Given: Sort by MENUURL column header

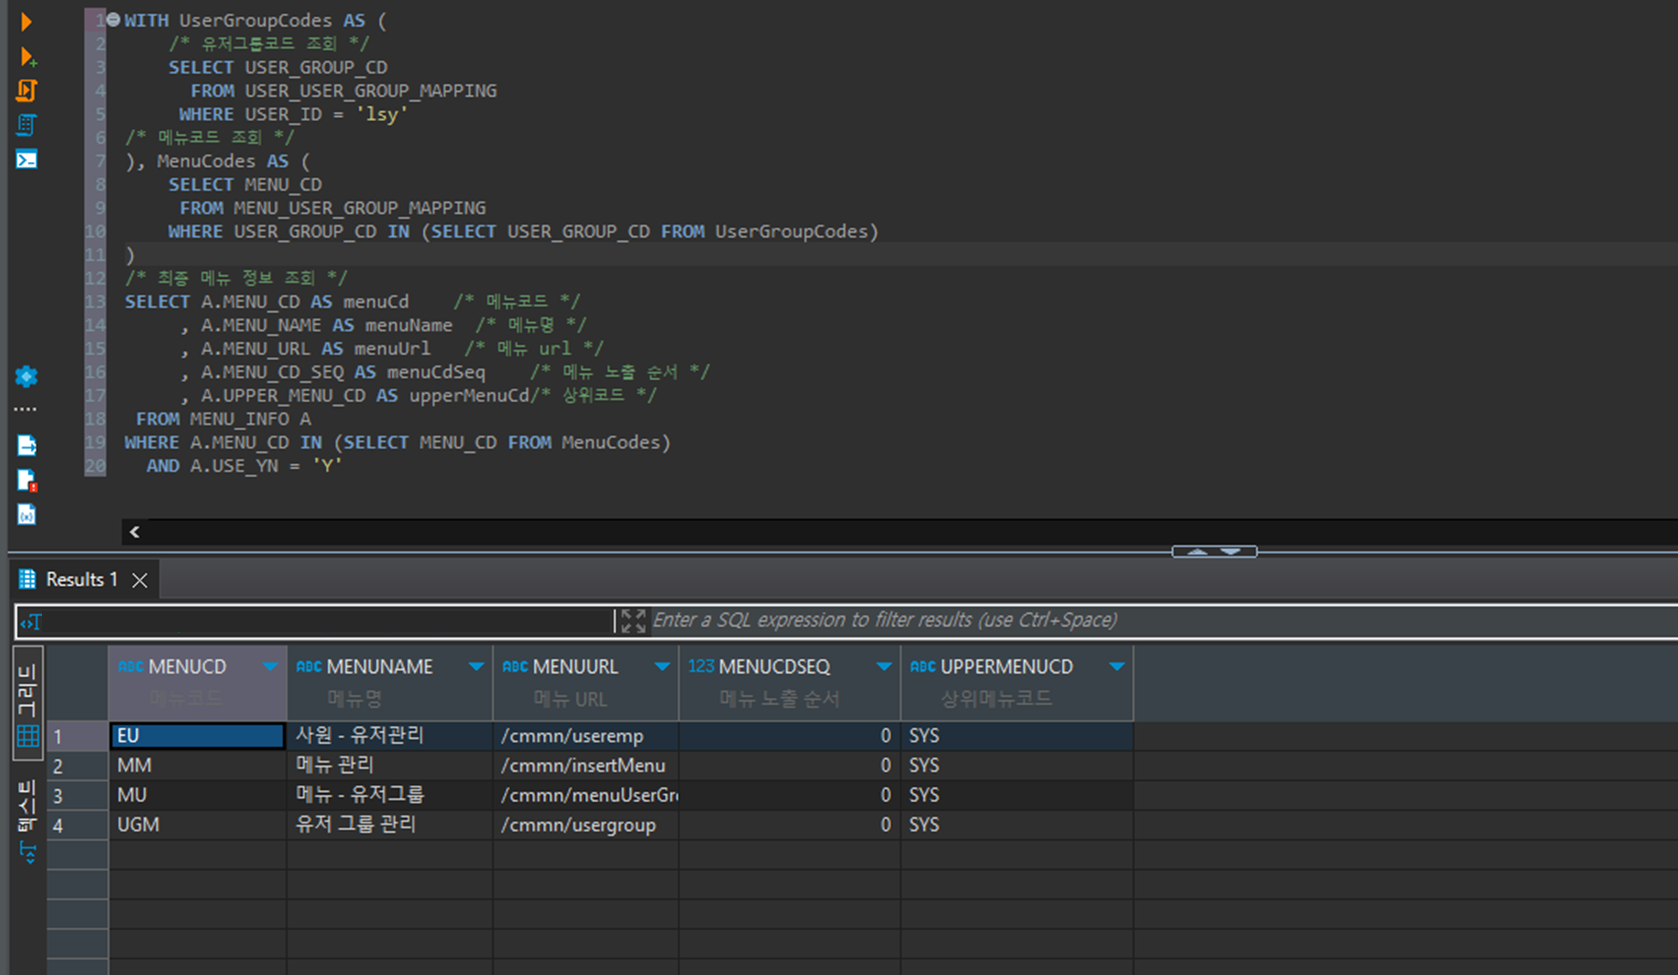Looking at the screenshot, I should tap(575, 667).
